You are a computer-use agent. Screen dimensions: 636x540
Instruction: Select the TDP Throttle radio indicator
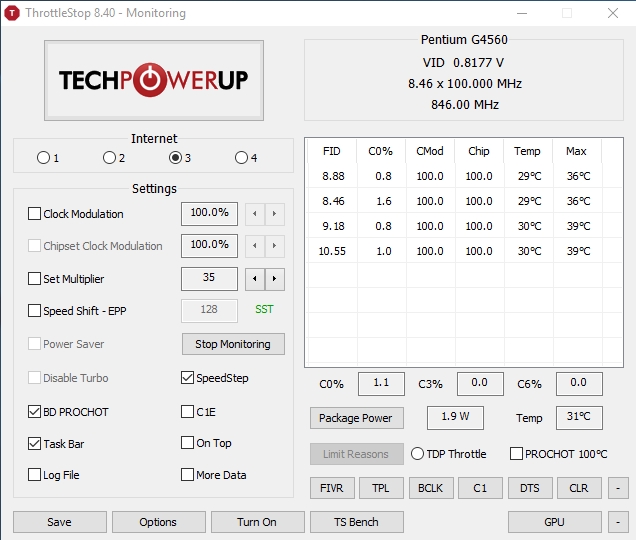(x=417, y=454)
